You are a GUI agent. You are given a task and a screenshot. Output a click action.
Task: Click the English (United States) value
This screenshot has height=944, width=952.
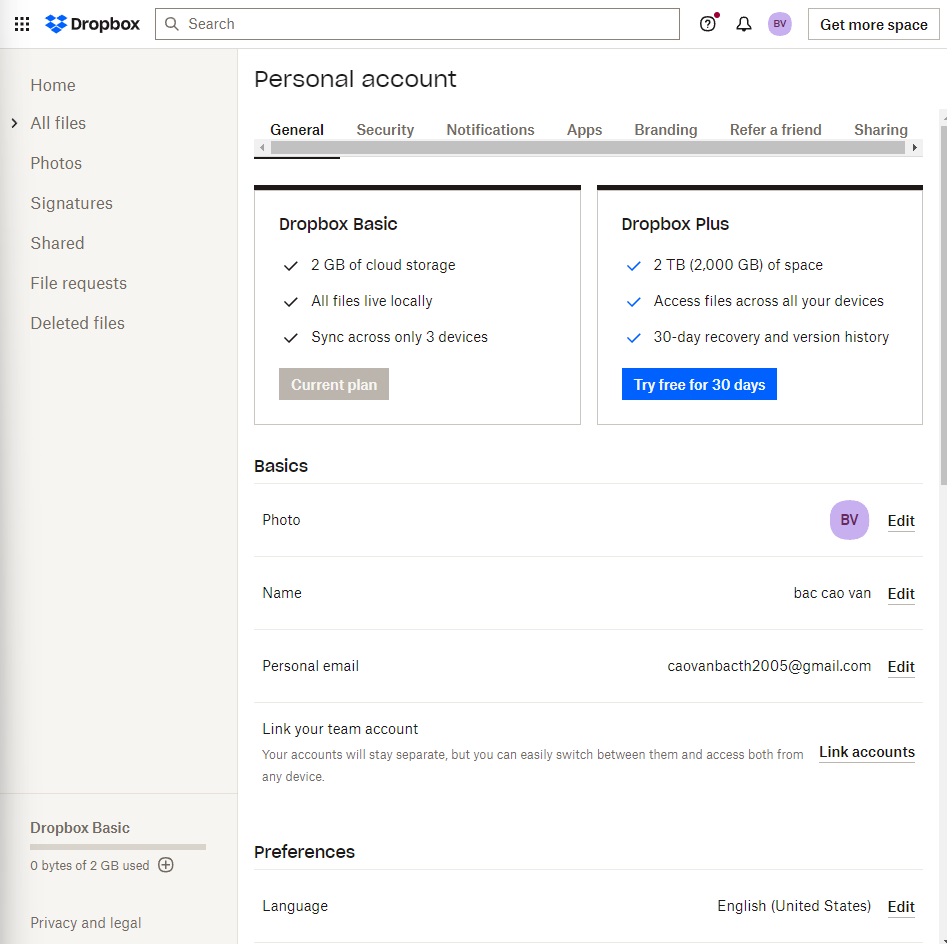[794, 906]
